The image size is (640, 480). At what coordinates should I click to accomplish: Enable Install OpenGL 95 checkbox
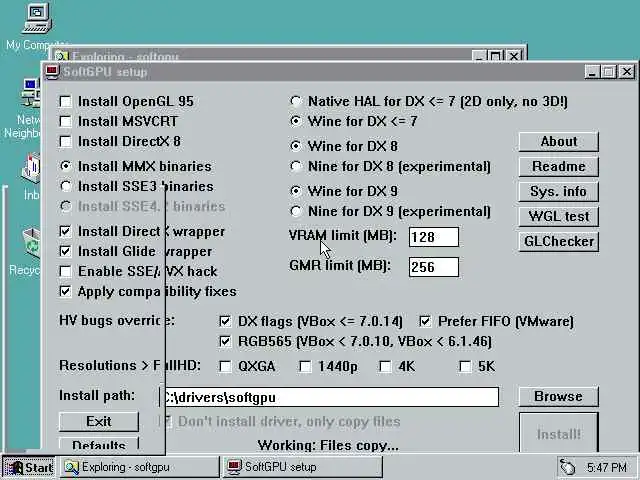[x=65, y=101]
